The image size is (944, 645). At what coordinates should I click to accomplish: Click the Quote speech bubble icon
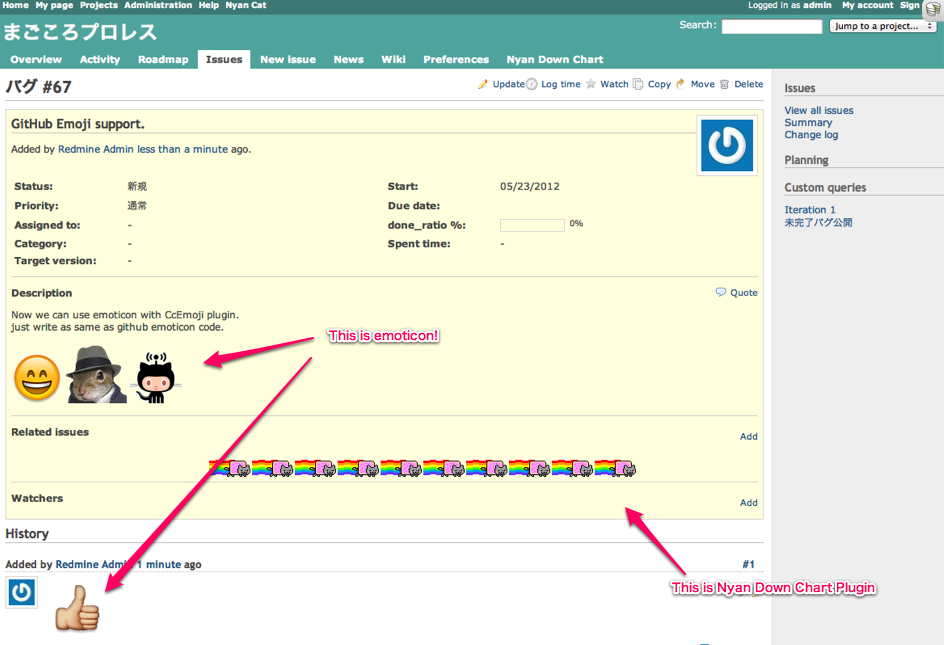click(721, 293)
